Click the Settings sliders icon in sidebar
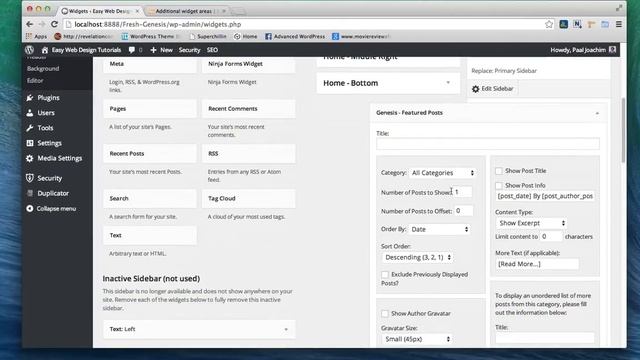This screenshot has height=360, width=640. [29, 143]
